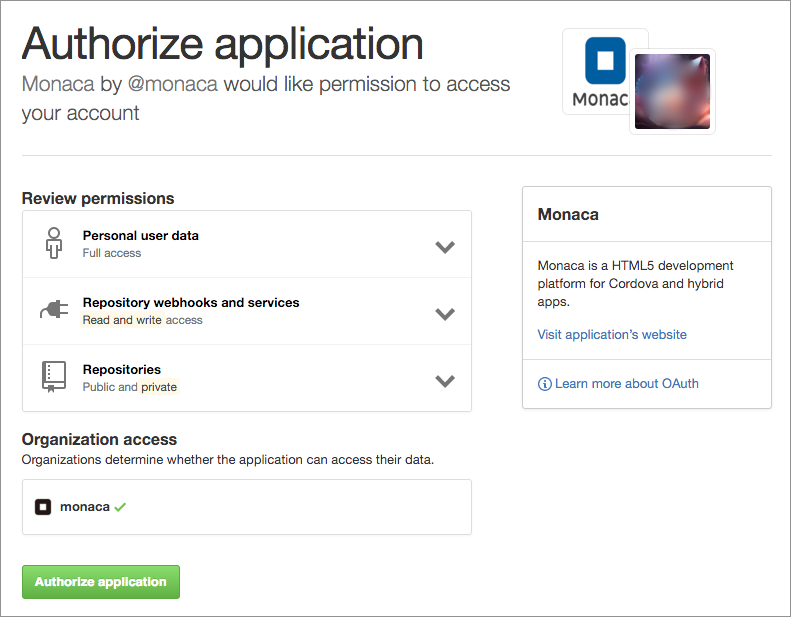791x617 pixels.
Task: Expand the Repositories permission chevron
Action: pos(445,381)
